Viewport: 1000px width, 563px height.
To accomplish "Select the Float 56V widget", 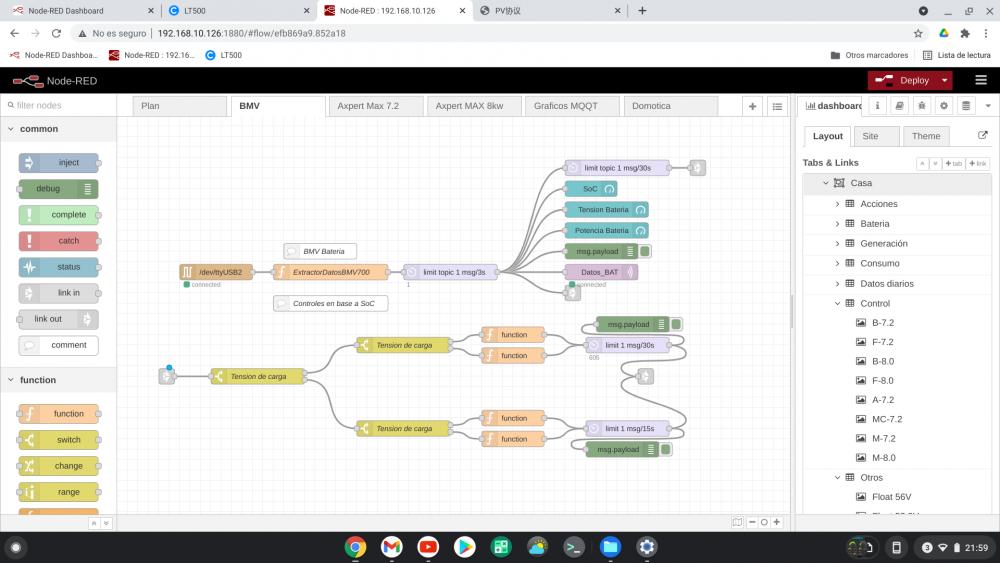I will [891, 497].
